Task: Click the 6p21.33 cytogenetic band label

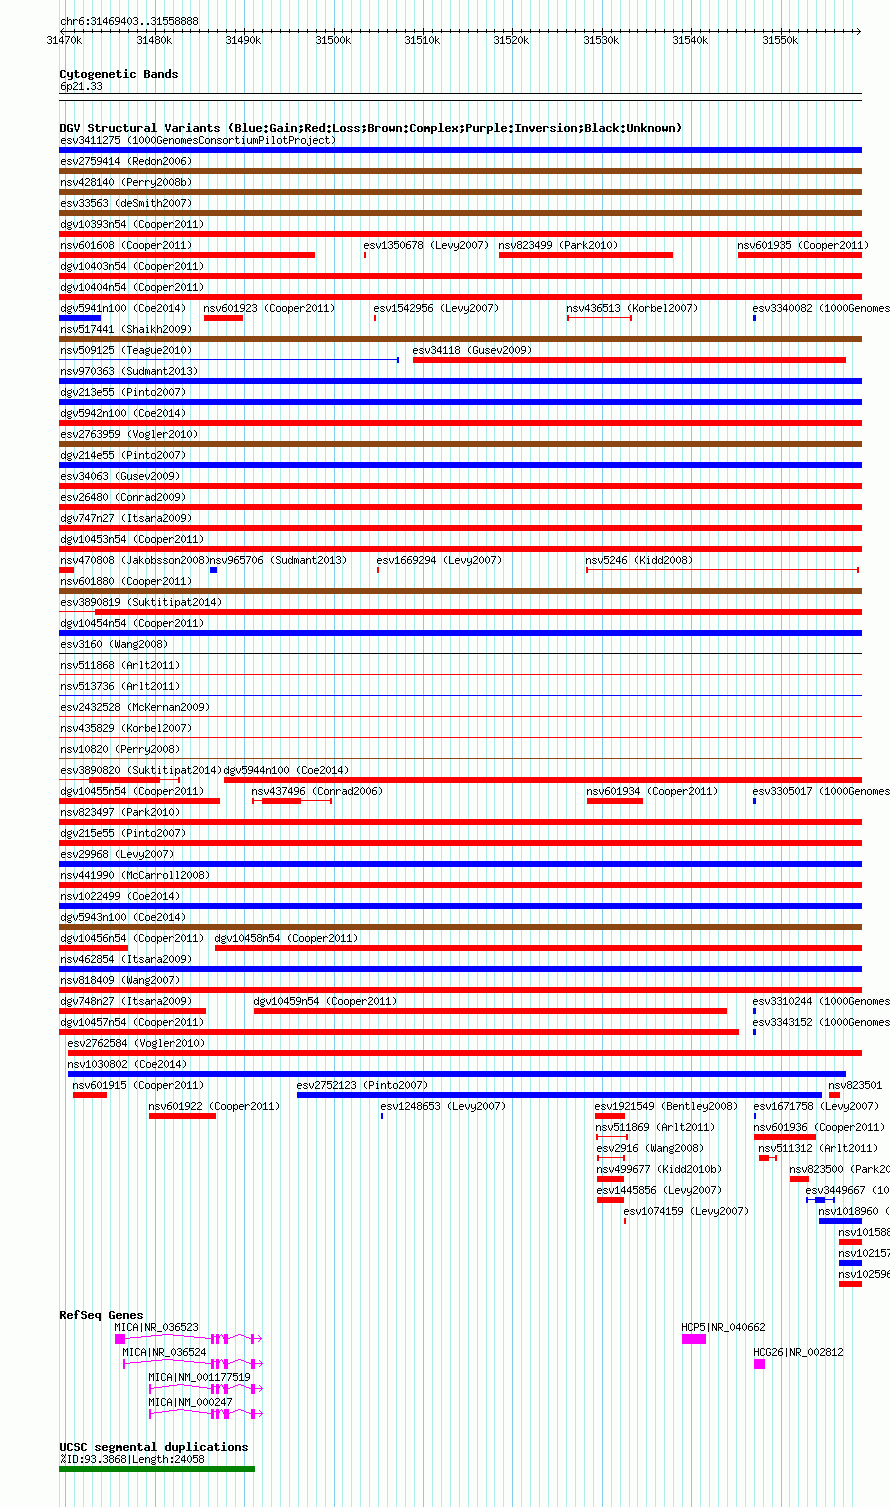Action: point(81,87)
